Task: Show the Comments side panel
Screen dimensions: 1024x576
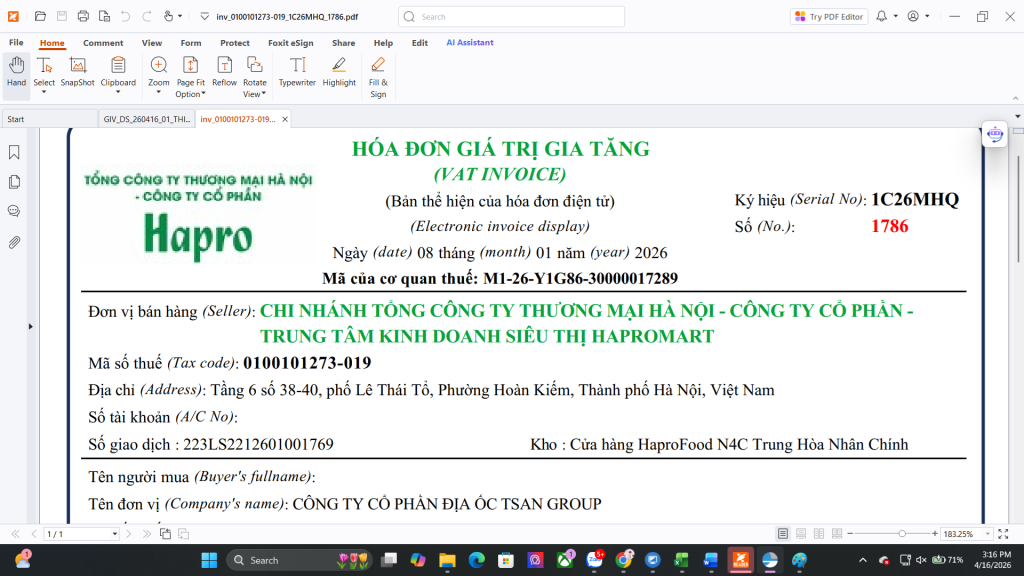Action: (14, 211)
